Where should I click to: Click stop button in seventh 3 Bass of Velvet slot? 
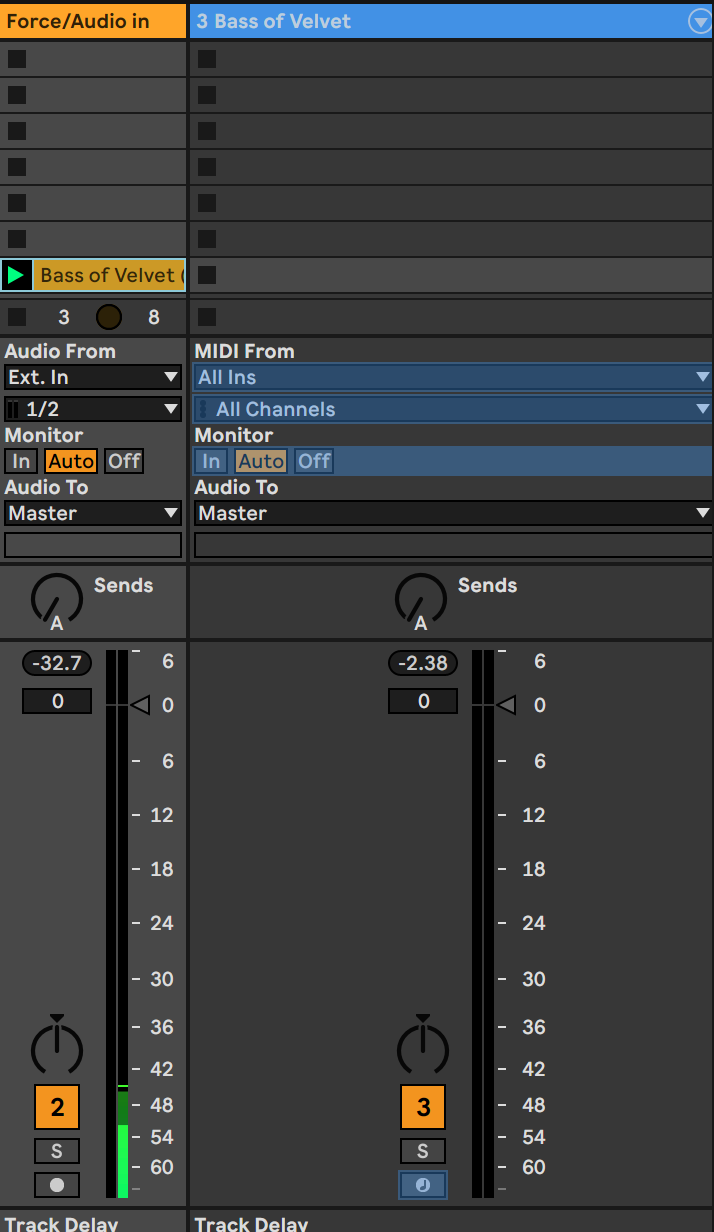(x=207, y=274)
